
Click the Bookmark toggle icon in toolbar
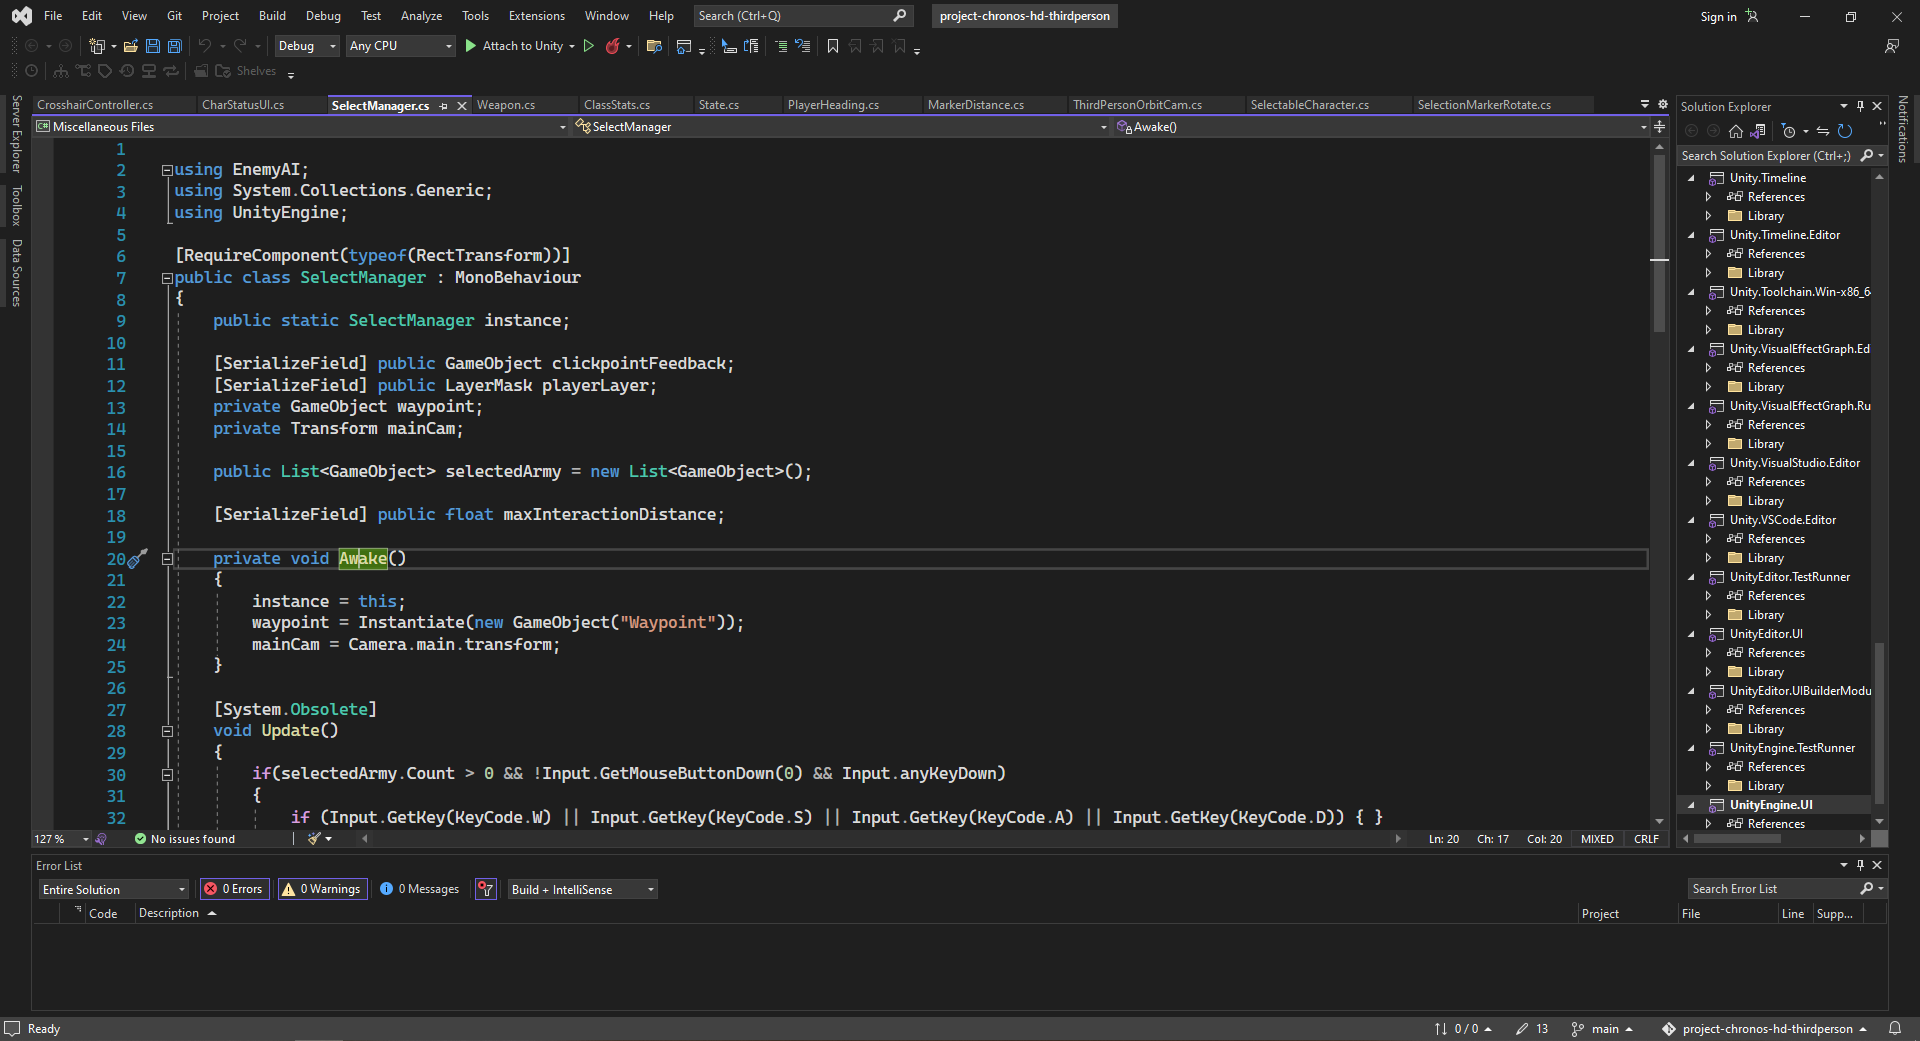832,46
